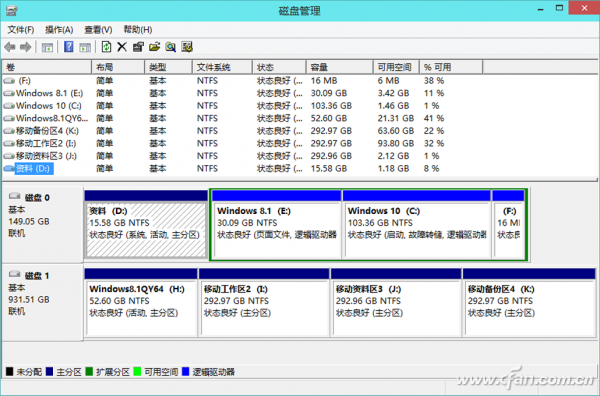Click the light green 可用空间 legend swatch
This screenshot has width=600, height=396.
coord(137,372)
